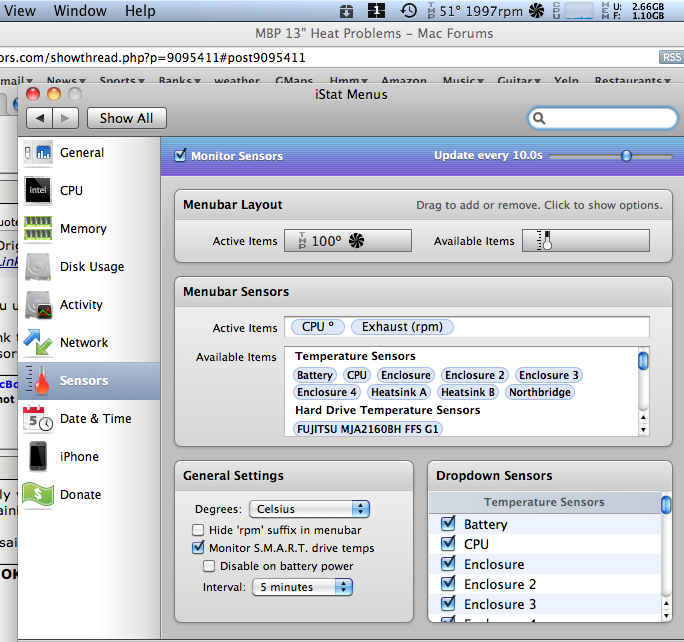Toggle the Monitor Sensors checkbox
Viewport: 684px width, 642px height.
point(180,155)
